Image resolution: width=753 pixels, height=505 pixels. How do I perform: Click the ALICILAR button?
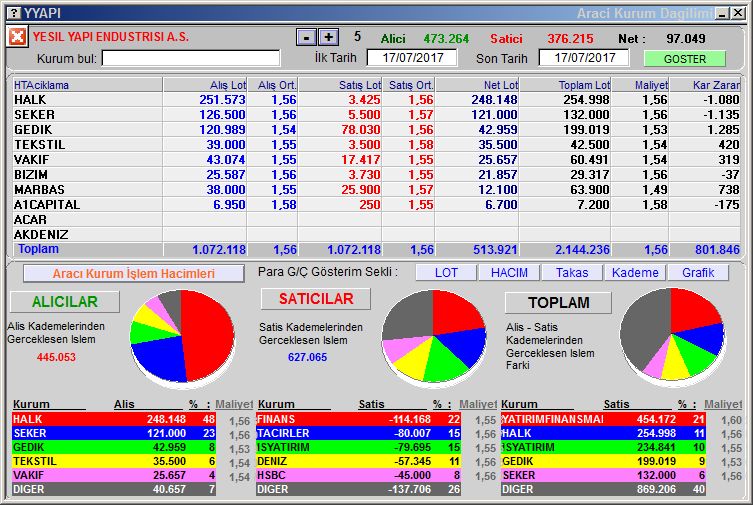(65, 302)
